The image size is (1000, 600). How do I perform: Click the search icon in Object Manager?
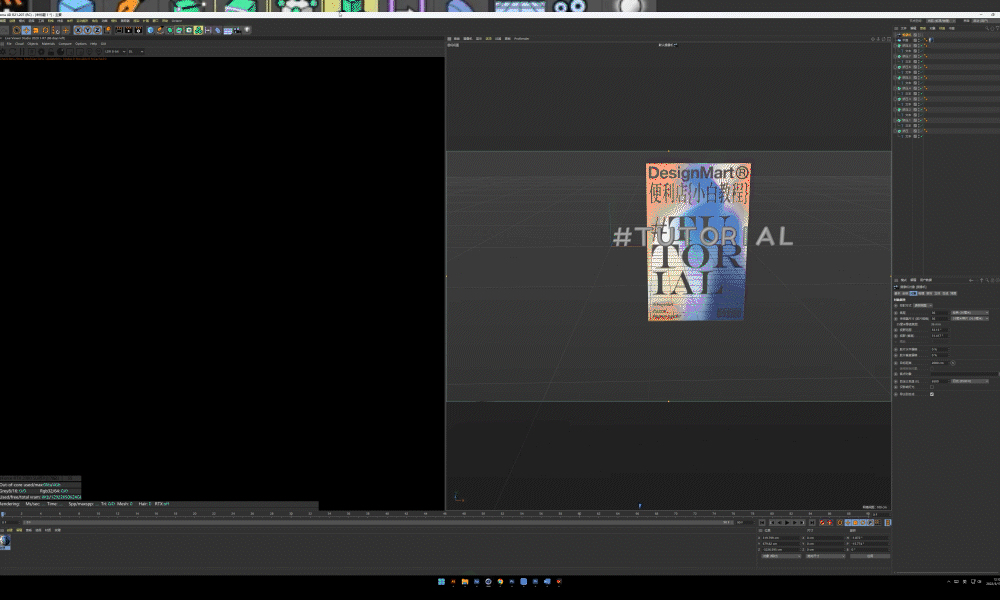click(x=987, y=28)
